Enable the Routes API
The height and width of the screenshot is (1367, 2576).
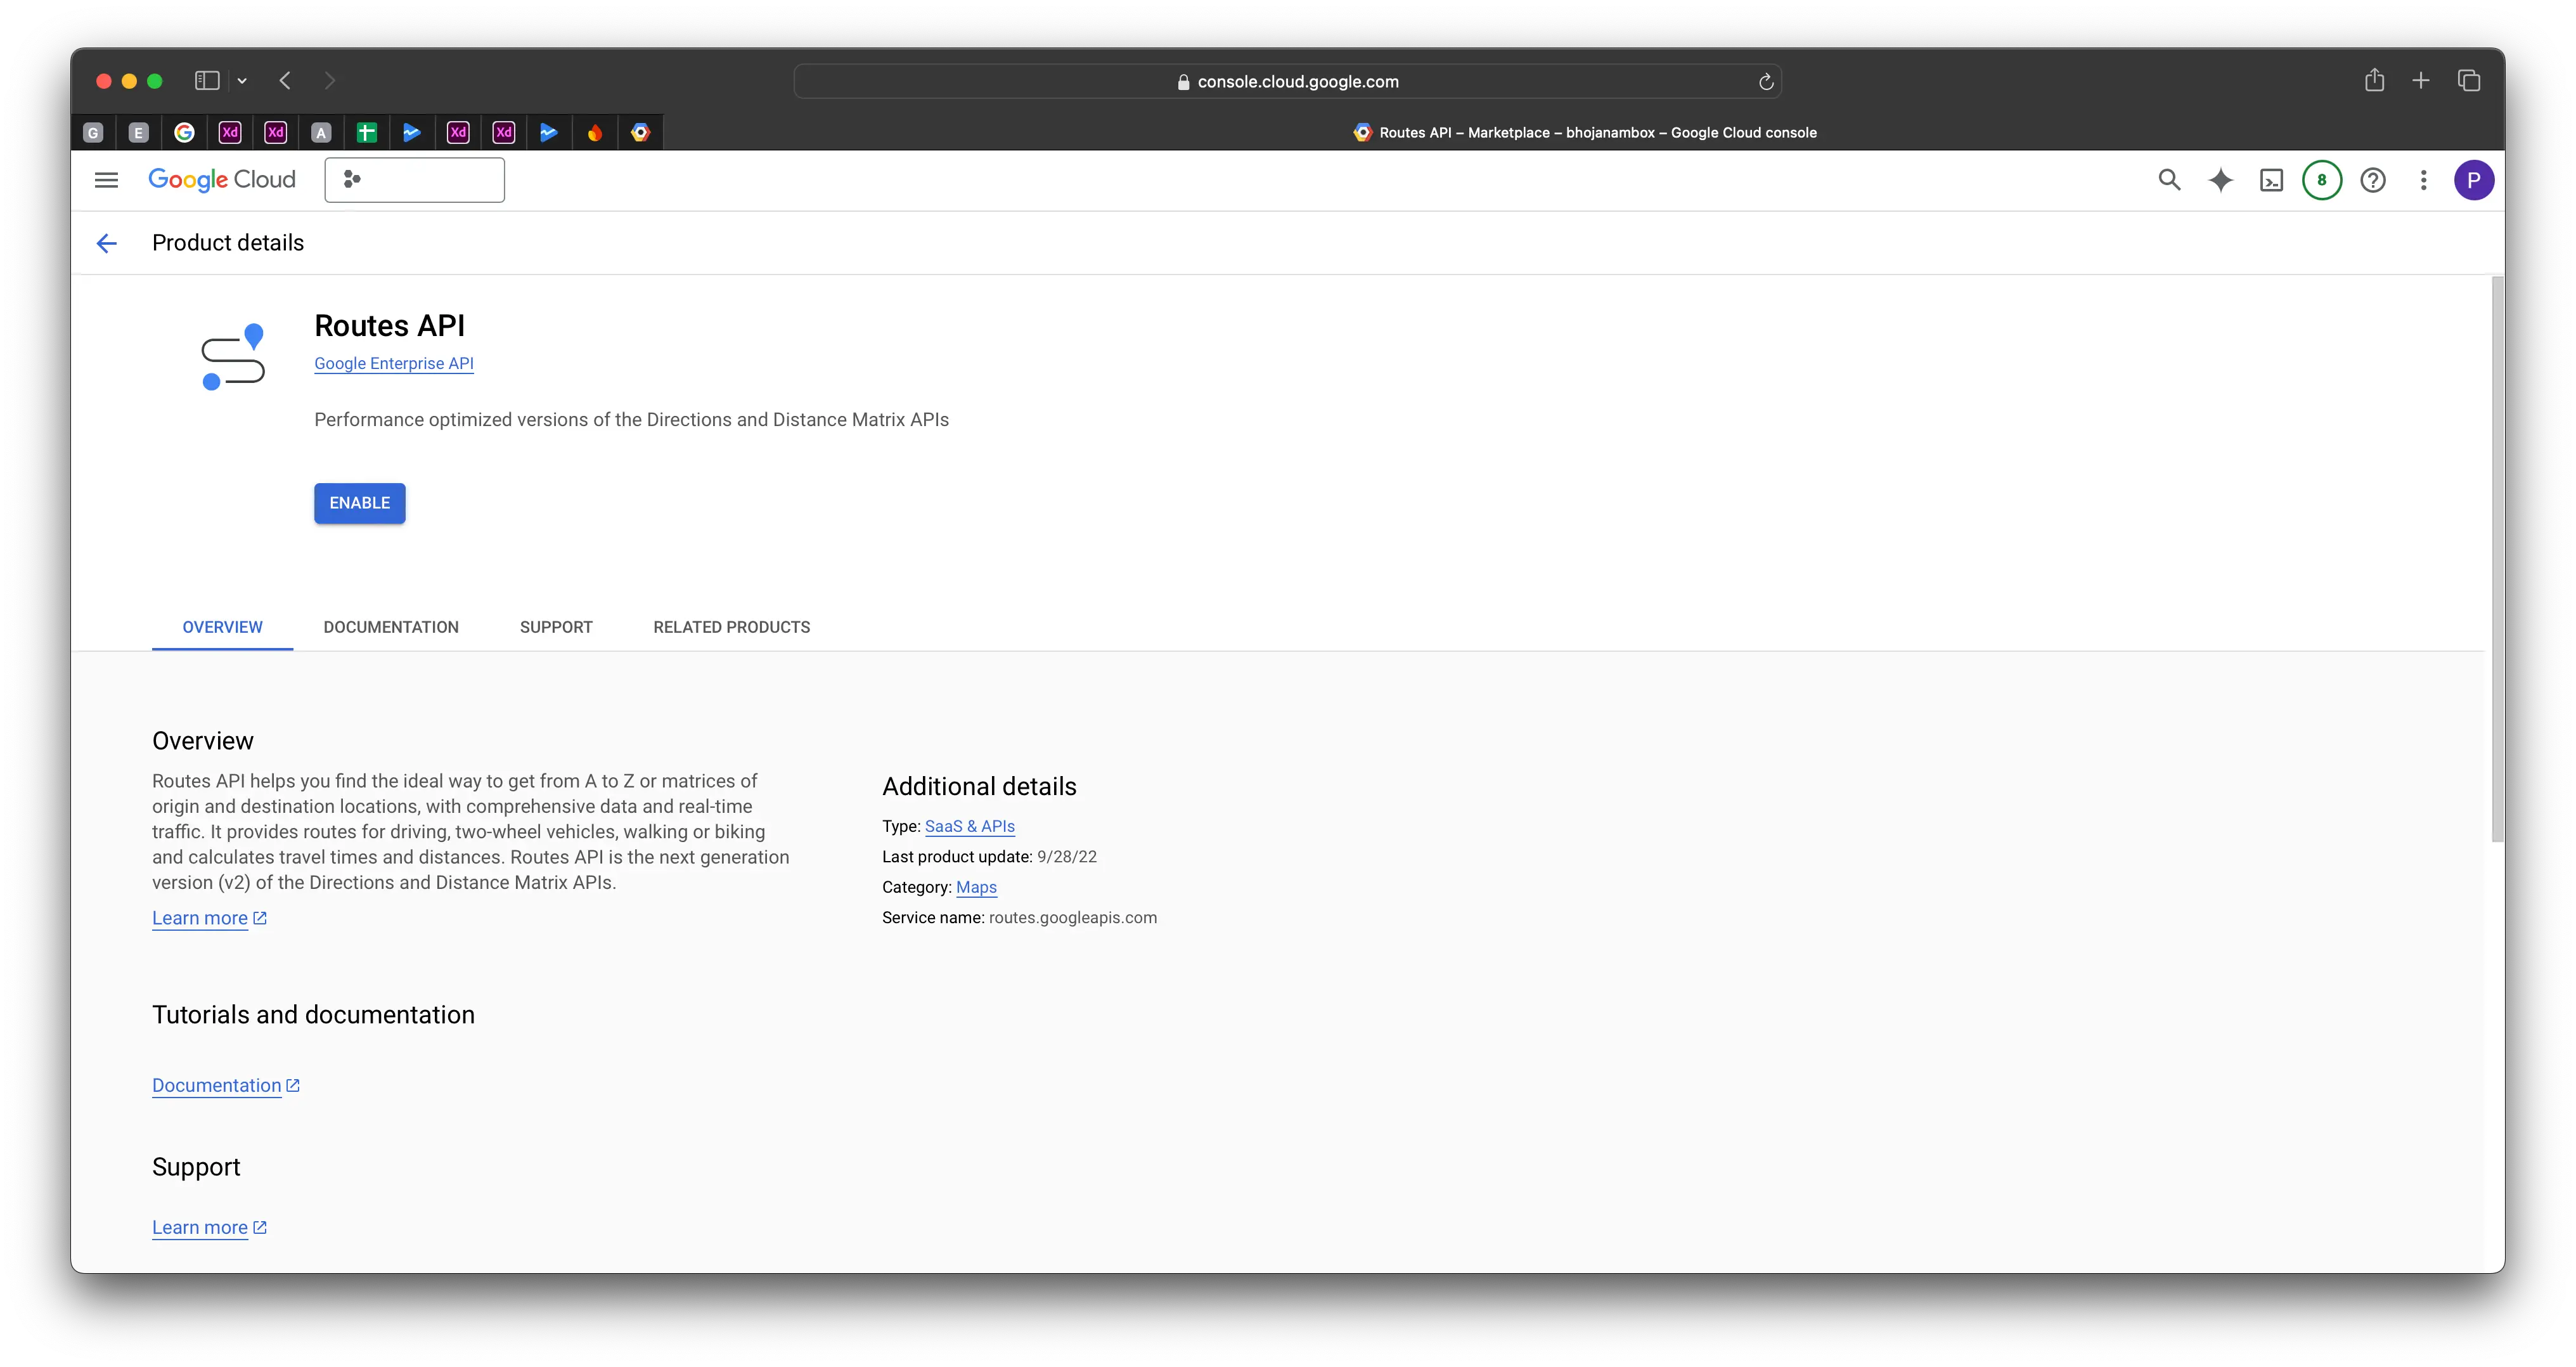tap(360, 503)
